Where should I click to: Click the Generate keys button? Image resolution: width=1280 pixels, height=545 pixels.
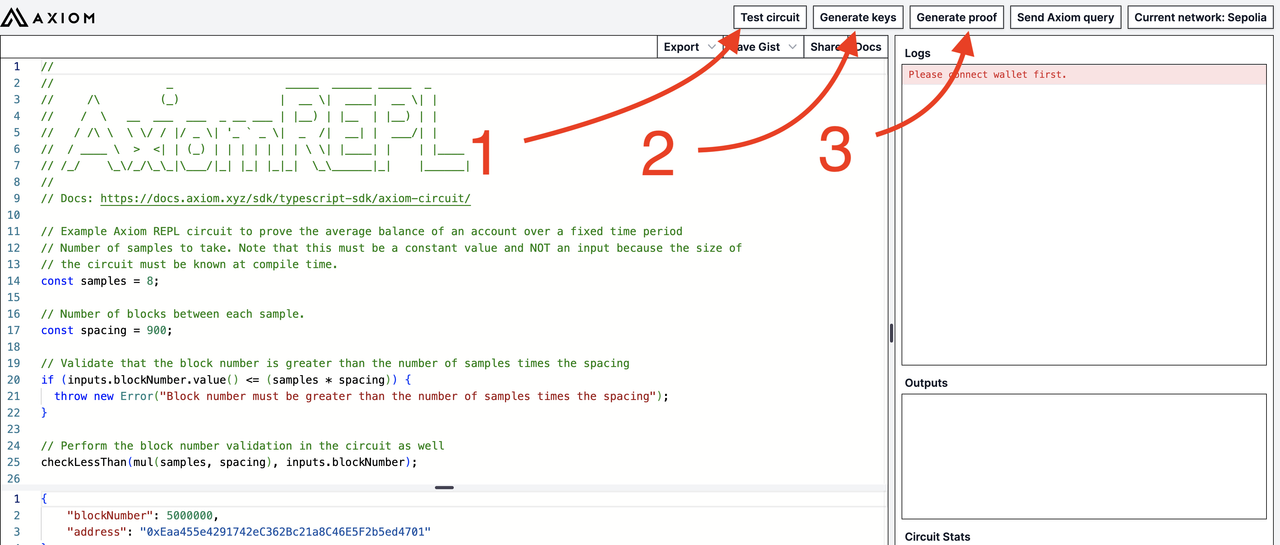point(858,17)
